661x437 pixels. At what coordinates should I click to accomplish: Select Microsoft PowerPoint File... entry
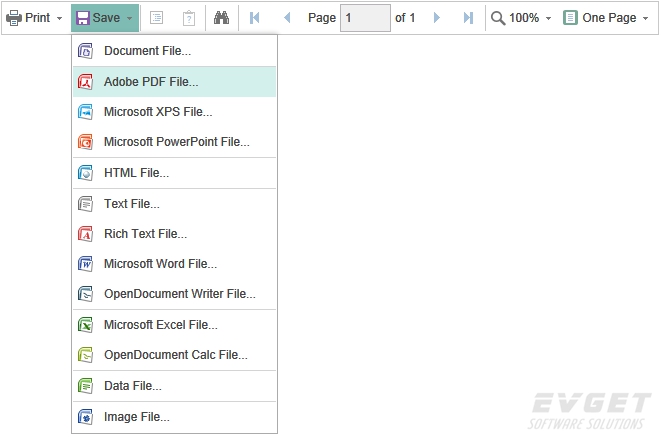[175, 142]
